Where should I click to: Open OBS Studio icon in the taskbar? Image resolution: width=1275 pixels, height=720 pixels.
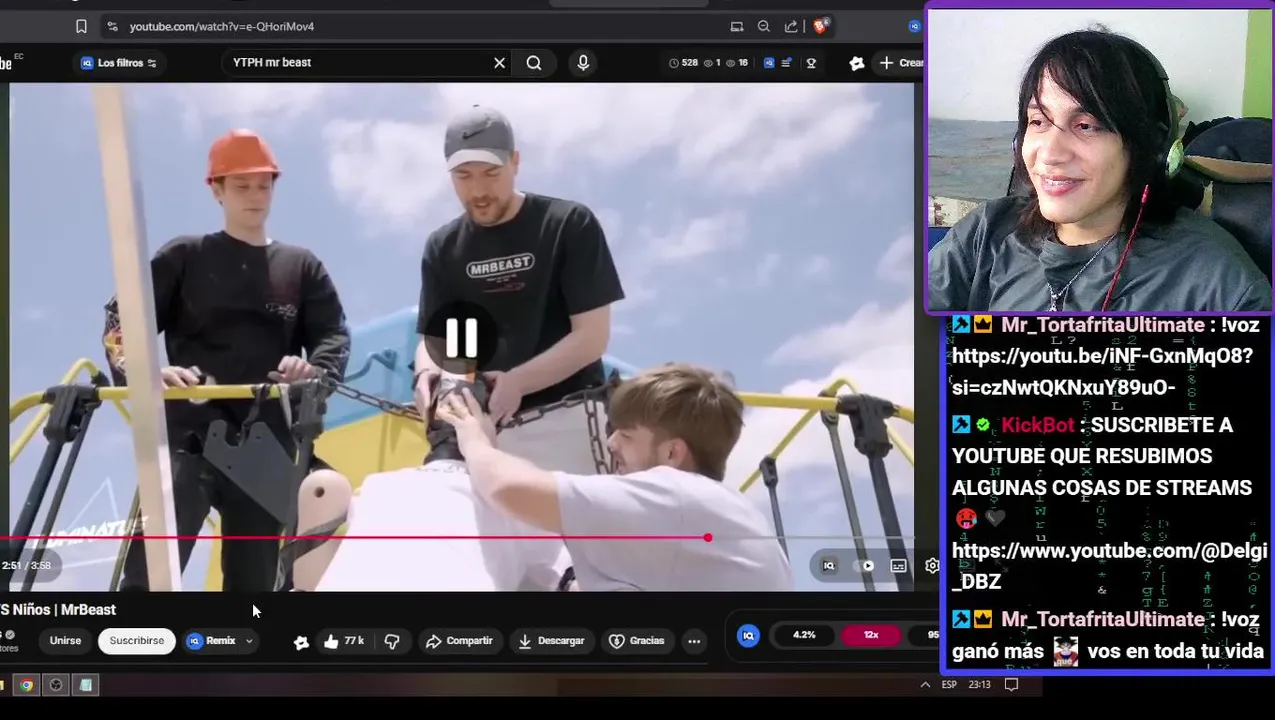tap(56, 685)
